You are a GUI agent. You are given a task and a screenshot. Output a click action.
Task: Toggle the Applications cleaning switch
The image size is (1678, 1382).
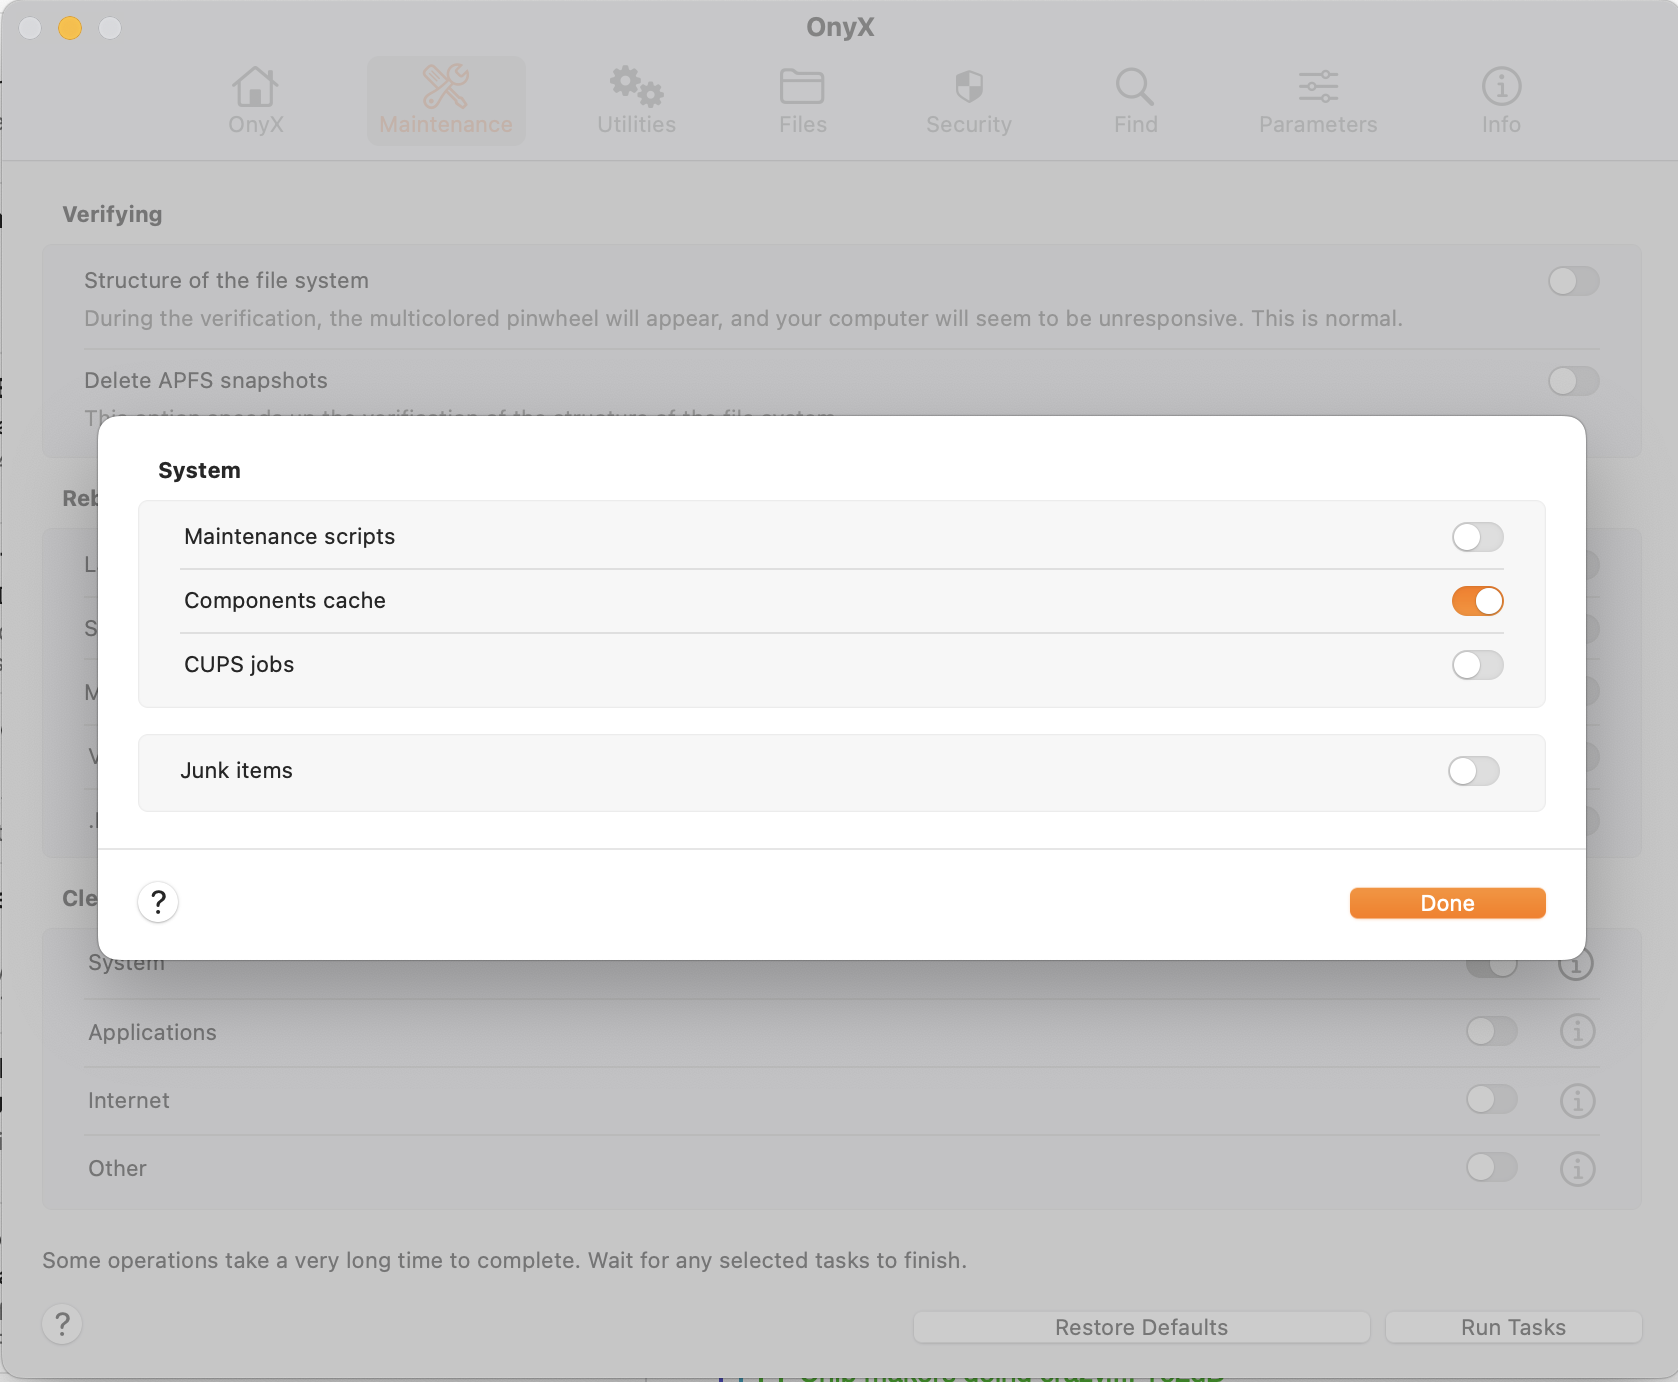1492,1031
